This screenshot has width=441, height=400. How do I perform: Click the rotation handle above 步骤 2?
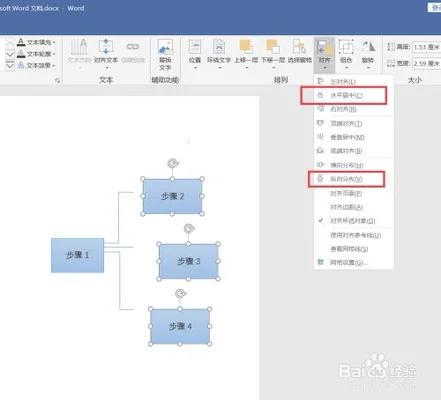(x=173, y=163)
